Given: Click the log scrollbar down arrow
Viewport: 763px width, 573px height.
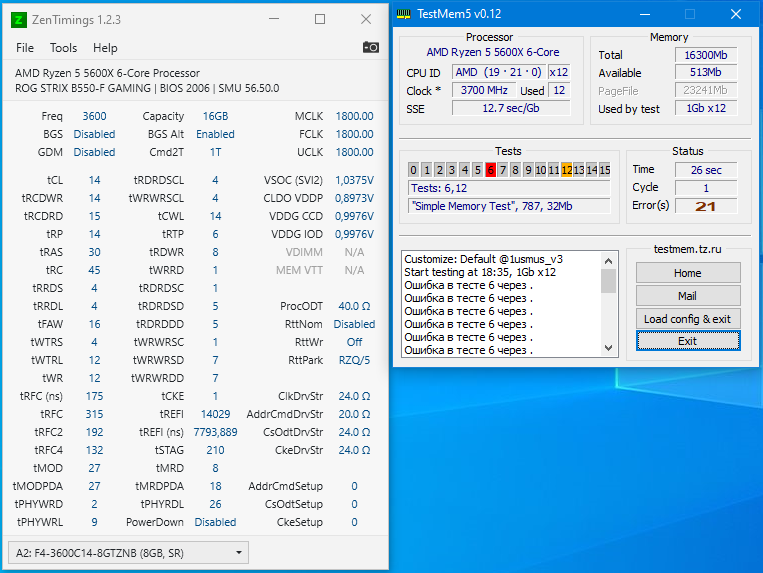Looking at the screenshot, I should click(x=608, y=347).
